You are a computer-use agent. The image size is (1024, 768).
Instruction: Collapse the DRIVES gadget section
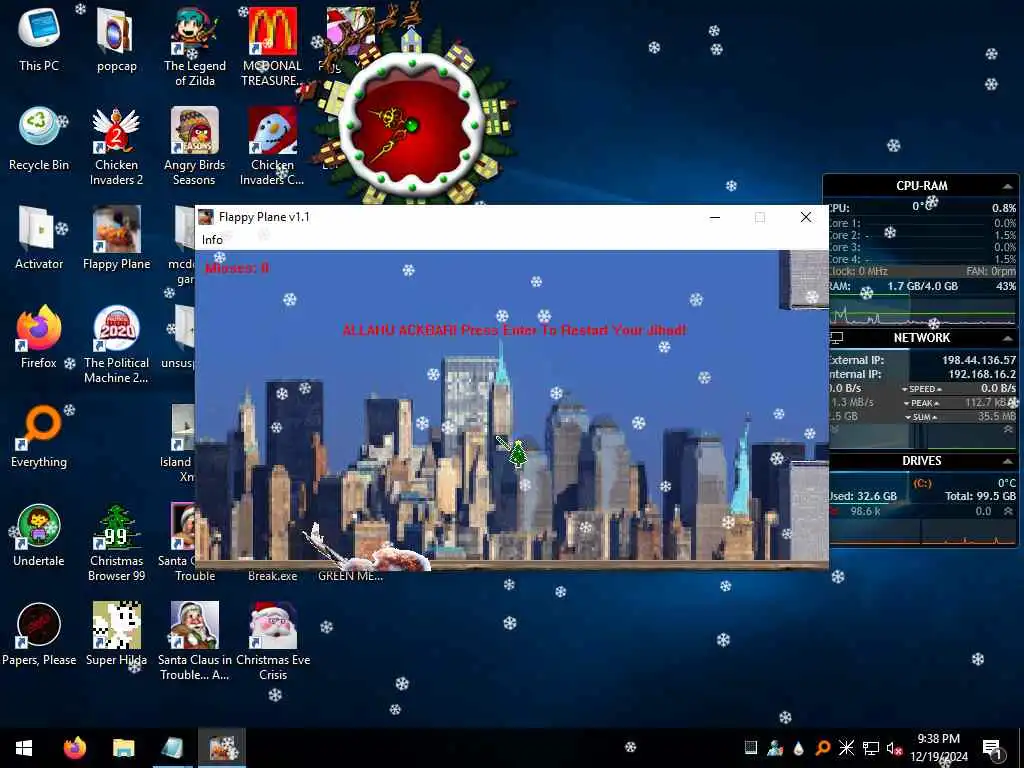1007,461
